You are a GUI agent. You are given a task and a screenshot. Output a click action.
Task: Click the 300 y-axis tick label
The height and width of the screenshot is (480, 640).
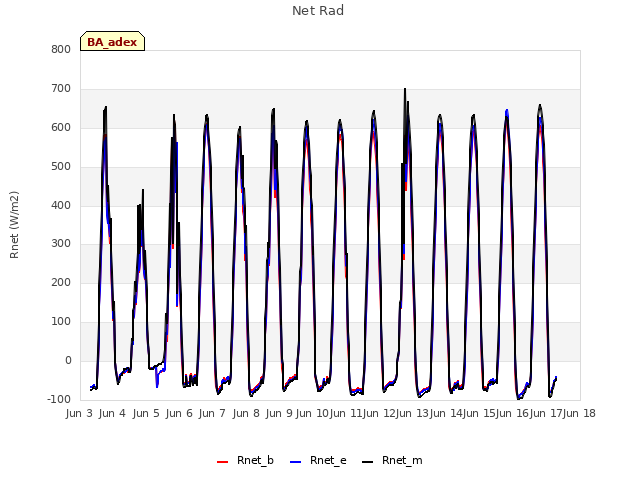click(61, 244)
